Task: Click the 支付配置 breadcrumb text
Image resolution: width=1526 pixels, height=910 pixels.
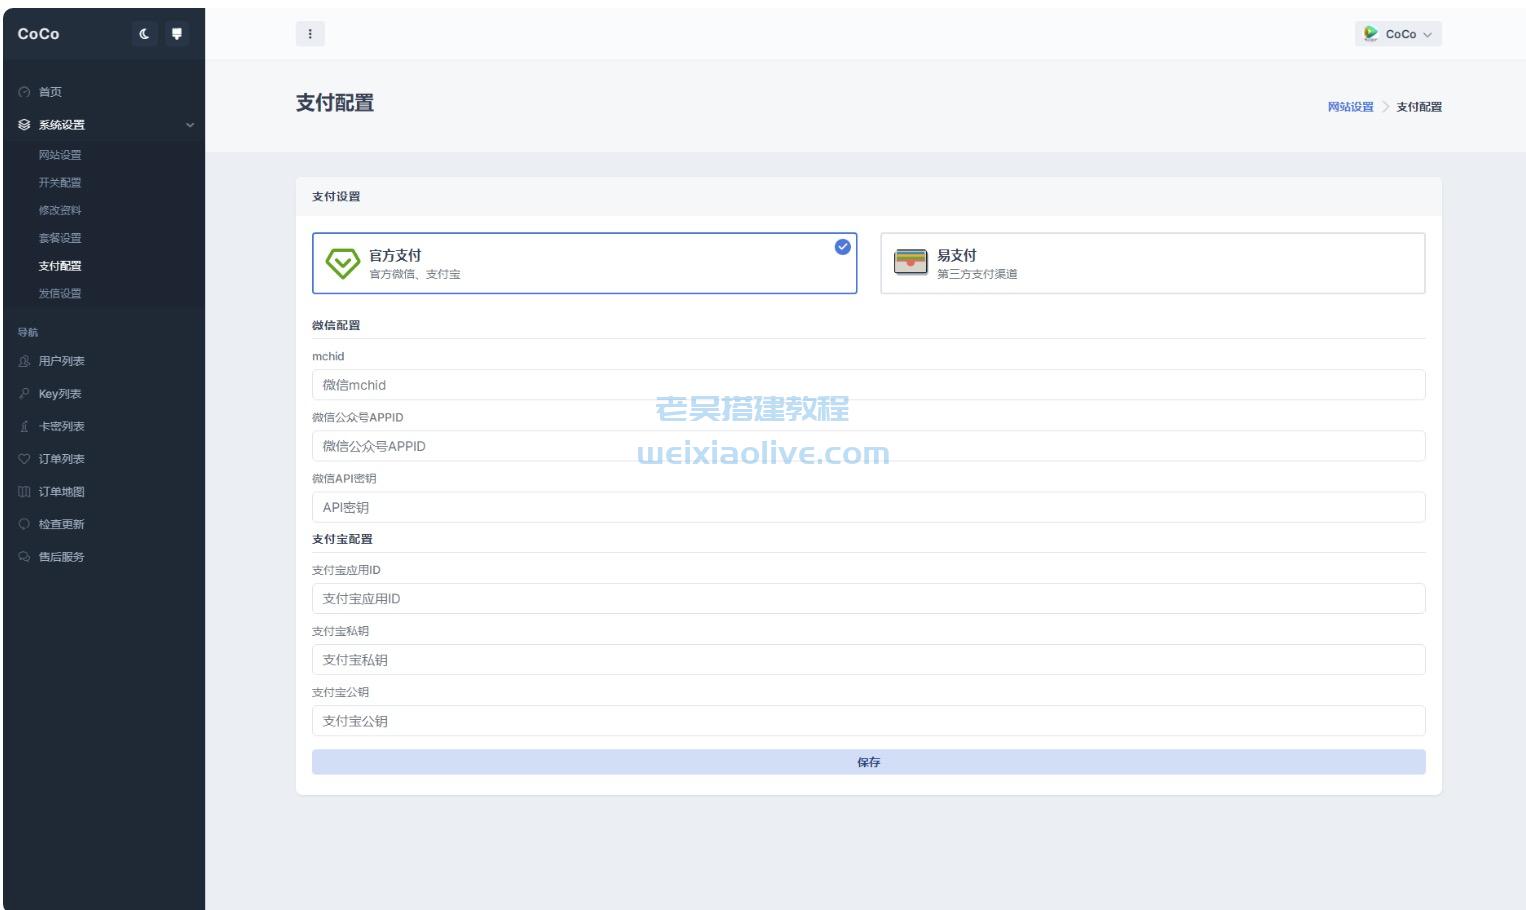Action: [x=1419, y=107]
